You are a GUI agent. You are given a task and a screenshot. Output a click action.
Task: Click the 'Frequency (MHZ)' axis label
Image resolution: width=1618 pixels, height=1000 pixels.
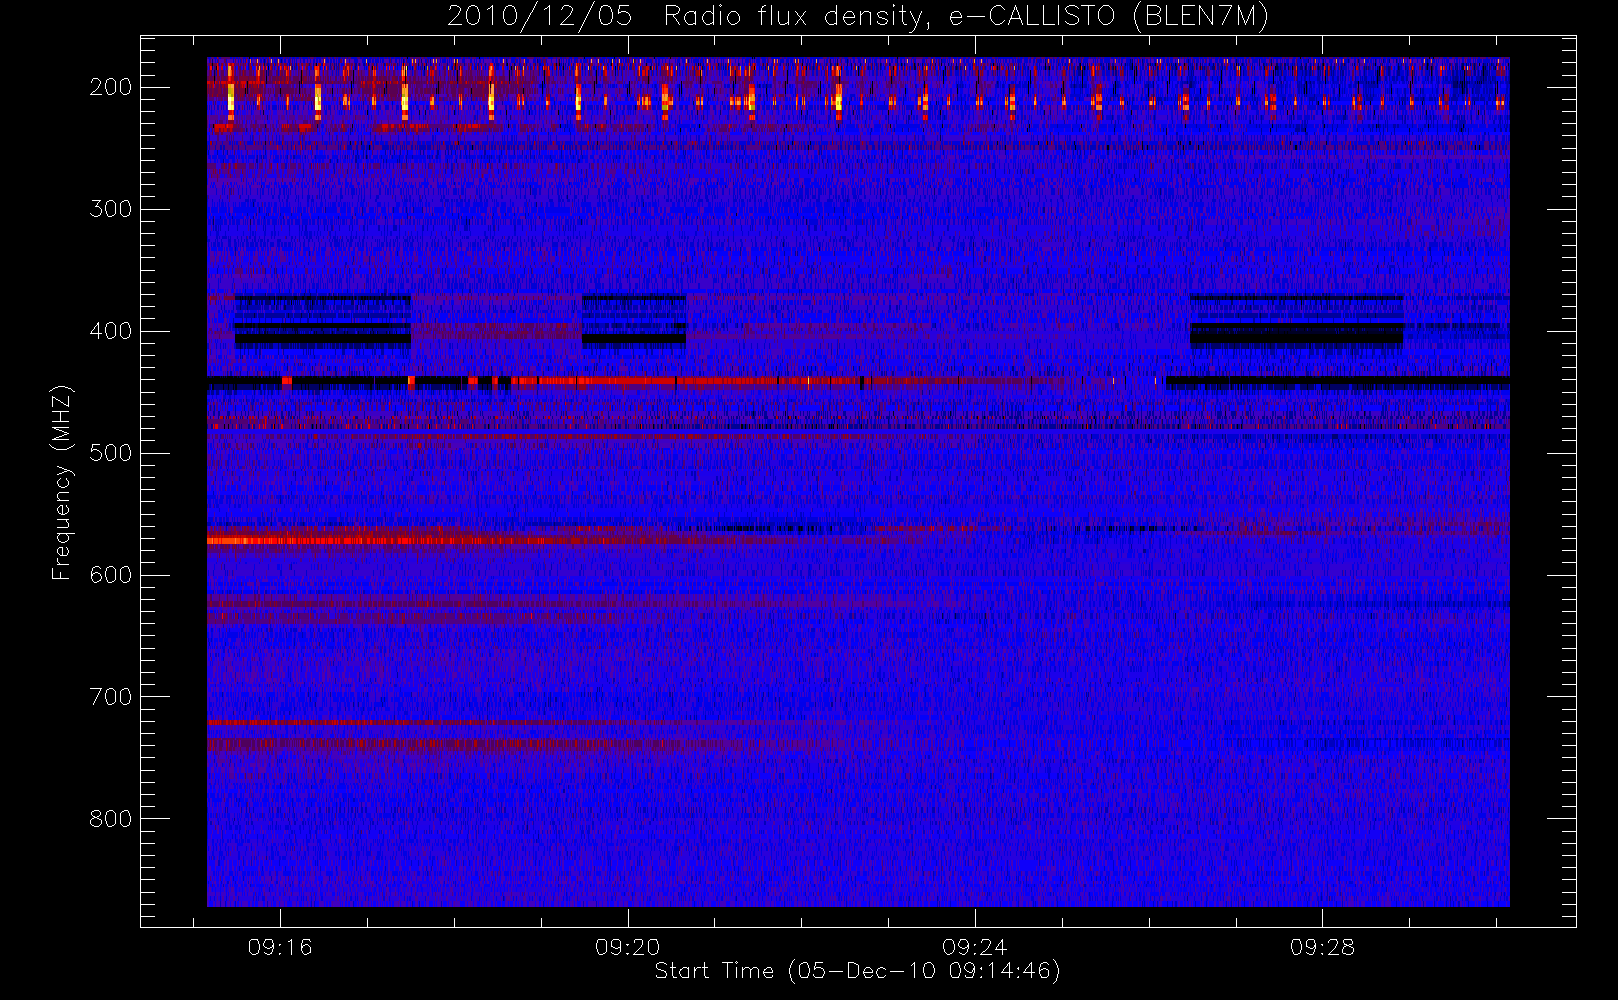click(x=62, y=482)
